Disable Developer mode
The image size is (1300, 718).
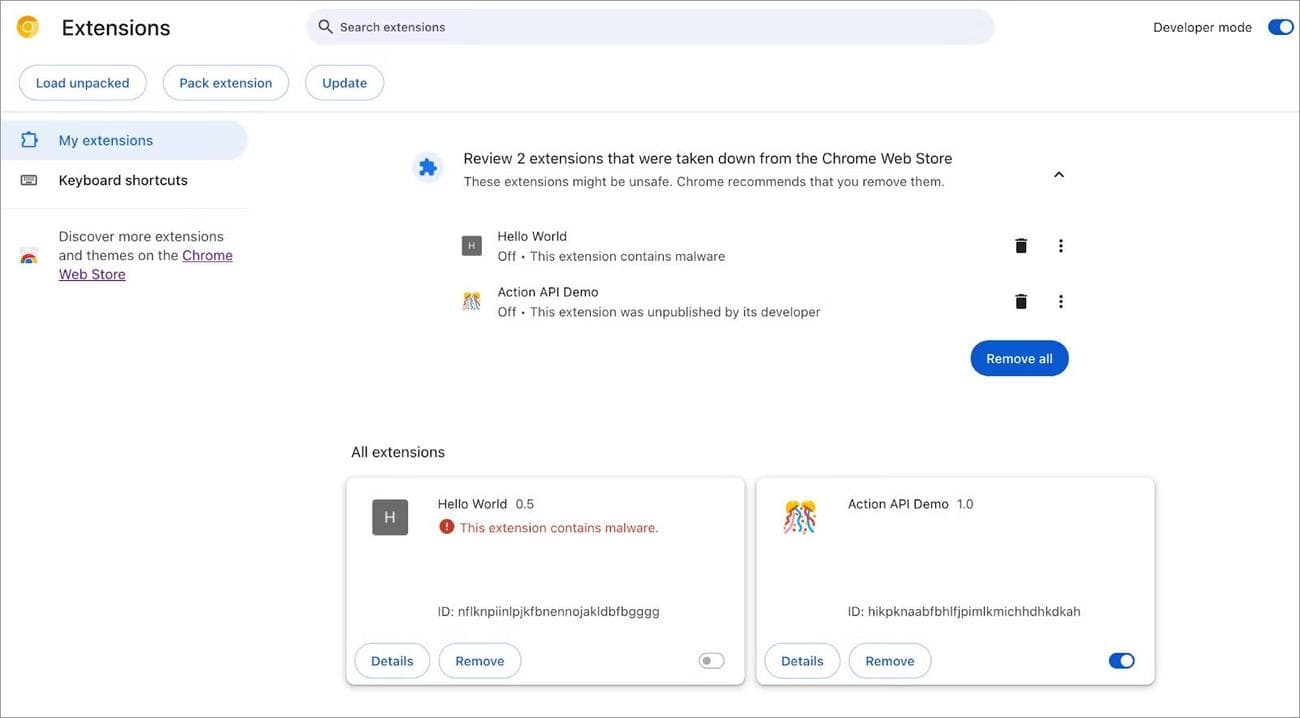click(1280, 24)
